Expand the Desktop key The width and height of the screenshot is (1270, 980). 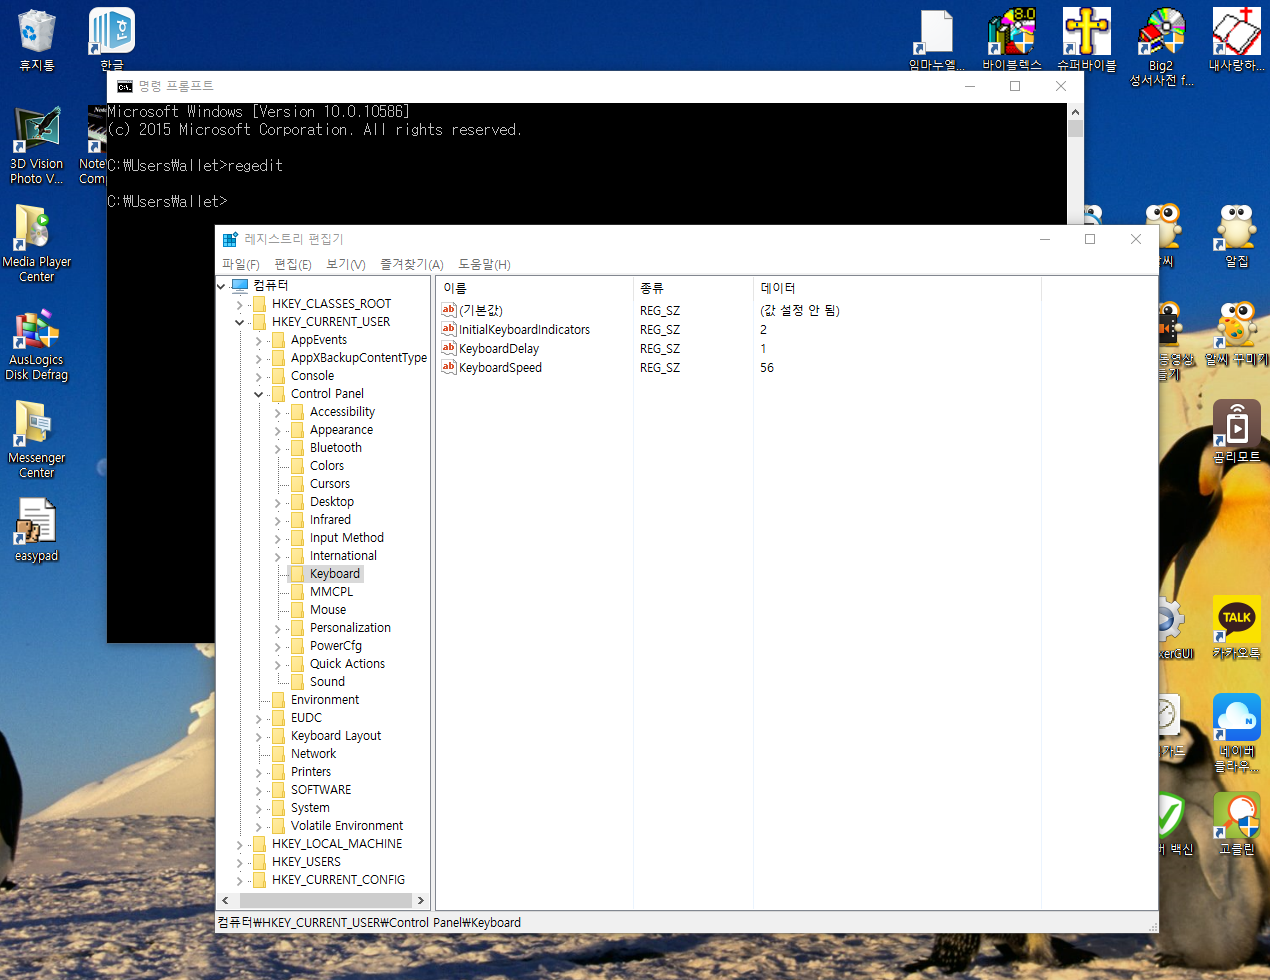click(x=278, y=502)
